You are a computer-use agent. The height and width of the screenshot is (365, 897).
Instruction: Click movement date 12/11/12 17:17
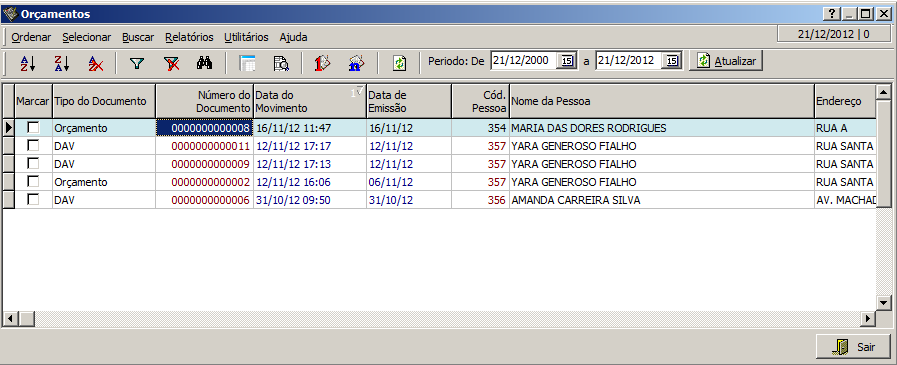[x=309, y=146]
